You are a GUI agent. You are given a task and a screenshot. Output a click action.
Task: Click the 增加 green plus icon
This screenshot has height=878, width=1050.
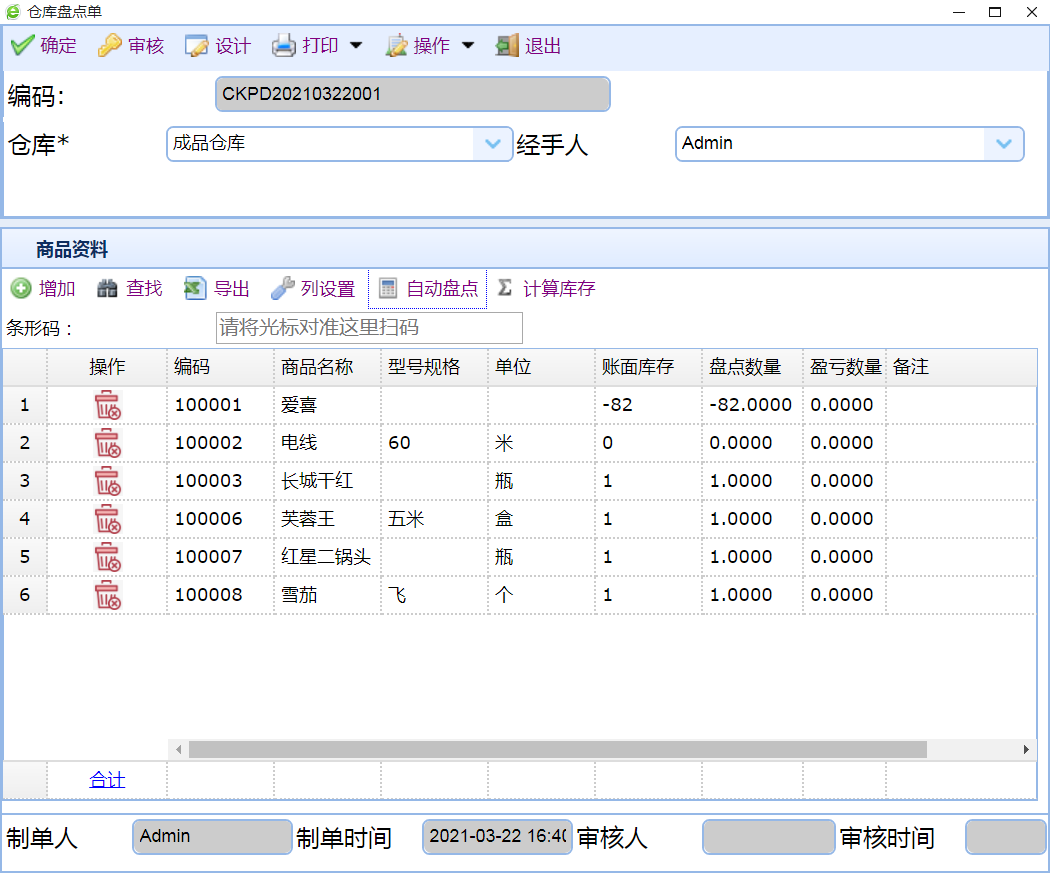pos(21,289)
